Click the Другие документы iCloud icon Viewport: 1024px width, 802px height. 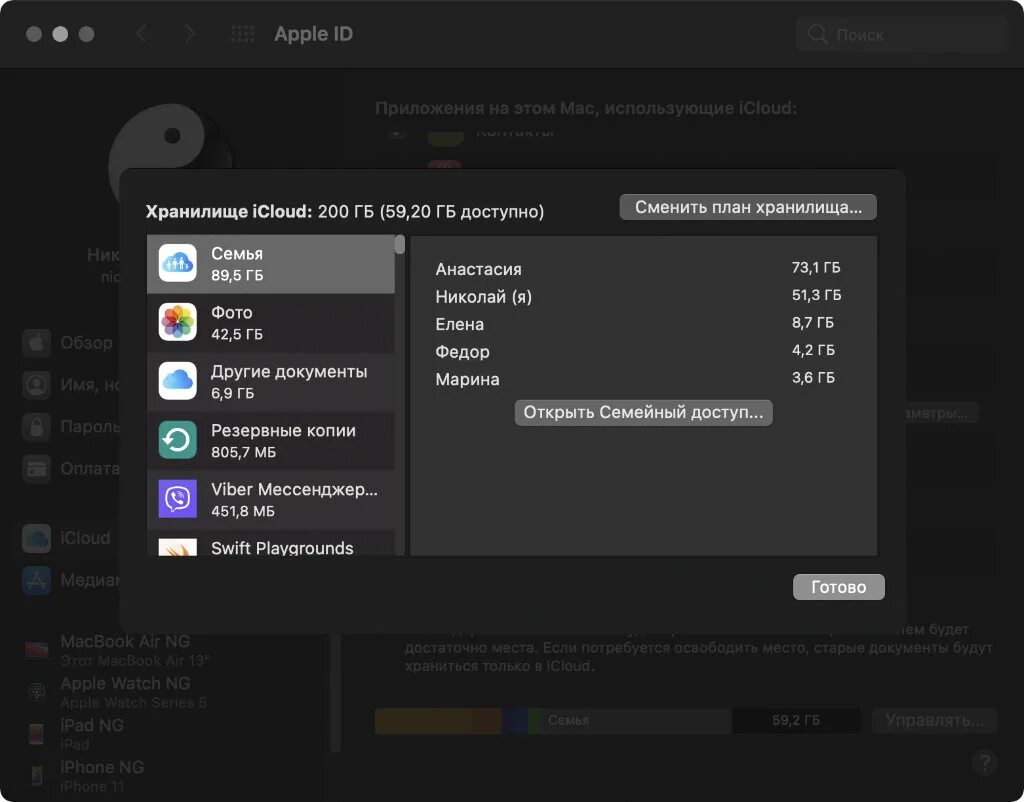(x=178, y=381)
